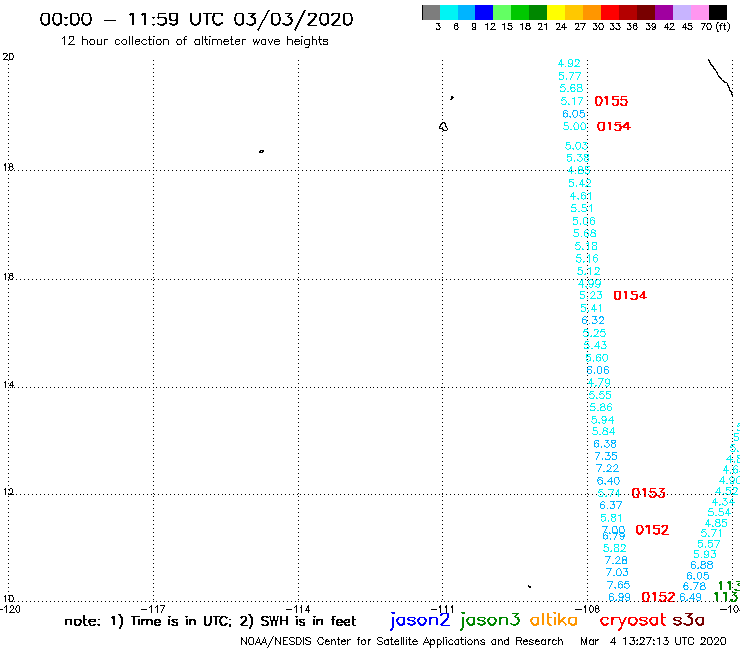Click the 7.22 wave height value
740x650 pixels.
pos(607,468)
